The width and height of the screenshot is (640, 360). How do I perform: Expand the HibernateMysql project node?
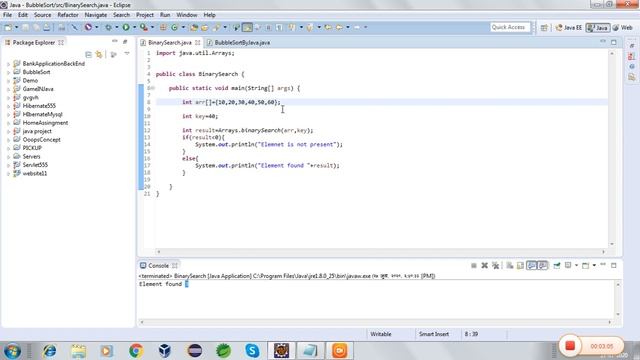(8, 115)
